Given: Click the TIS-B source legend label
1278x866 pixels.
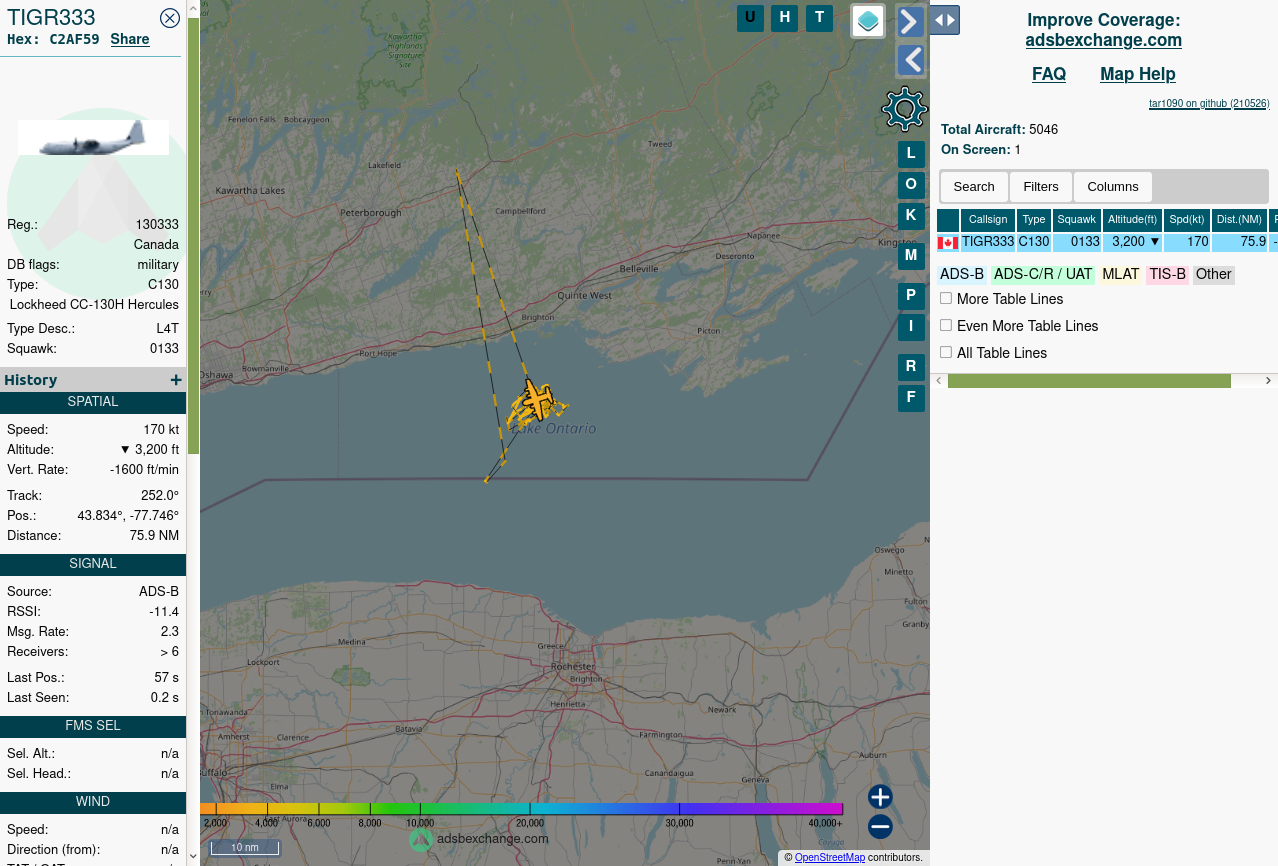Looking at the screenshot, I should 1167,274.
